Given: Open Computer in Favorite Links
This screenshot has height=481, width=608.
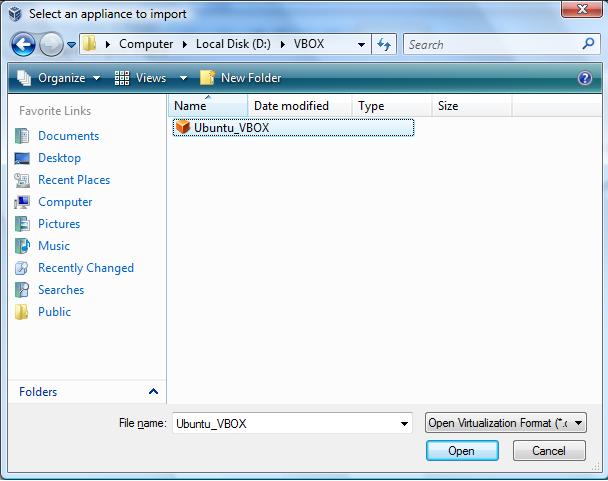Looking at the screenshot, I should tap(65, 202).
